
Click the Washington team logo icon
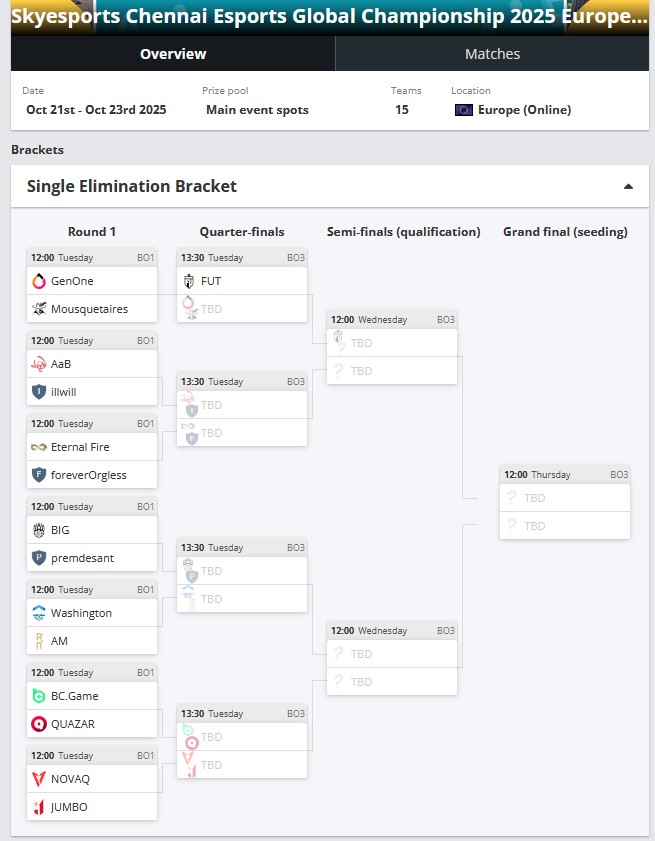(39, 613)
